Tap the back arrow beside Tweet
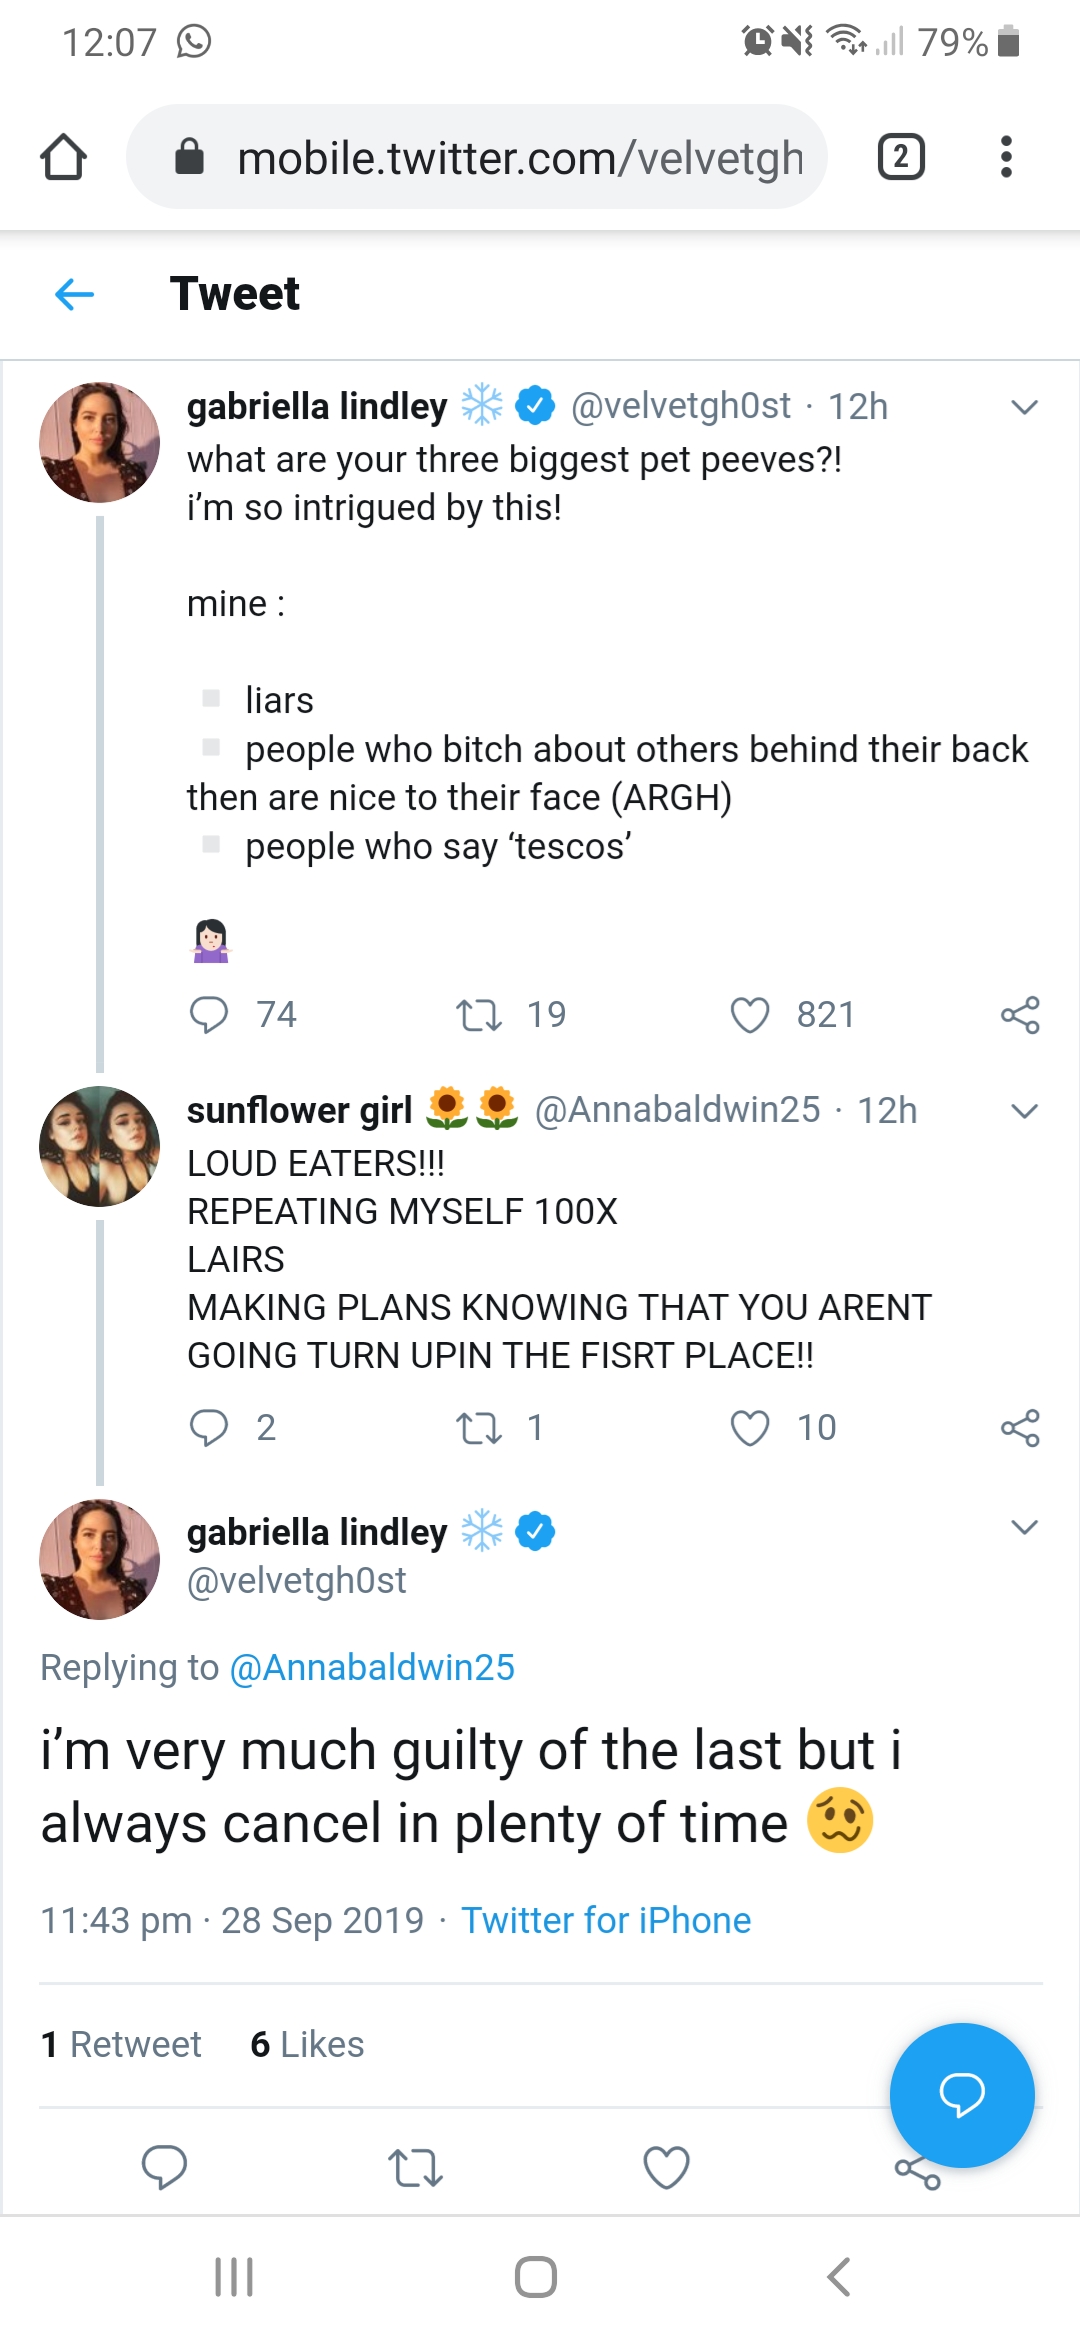The height and width of the screenshot is (2340, 1080). click(x=75, y=294)
